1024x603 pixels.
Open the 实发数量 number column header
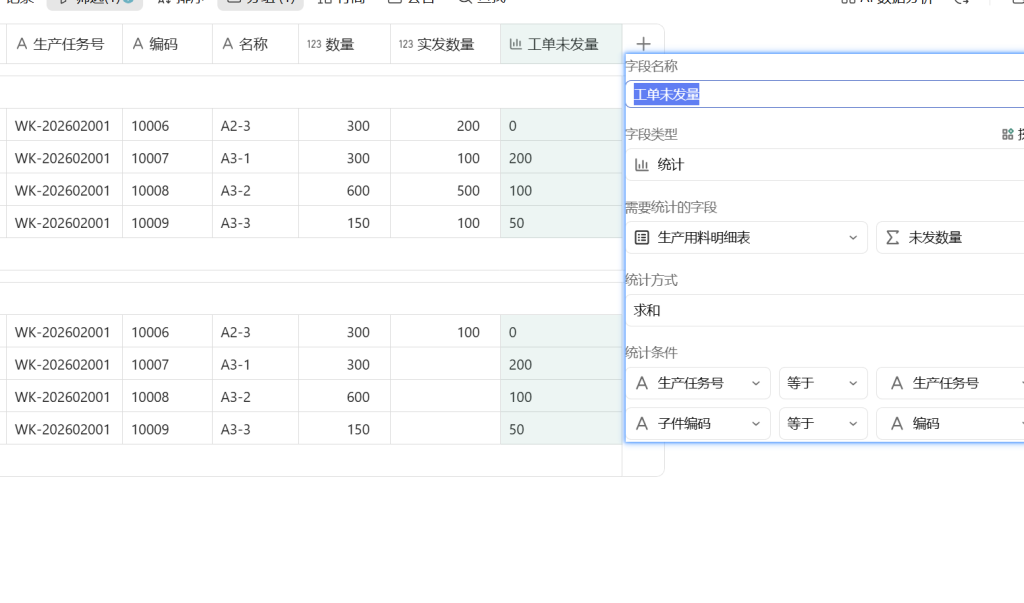(445, 44)
